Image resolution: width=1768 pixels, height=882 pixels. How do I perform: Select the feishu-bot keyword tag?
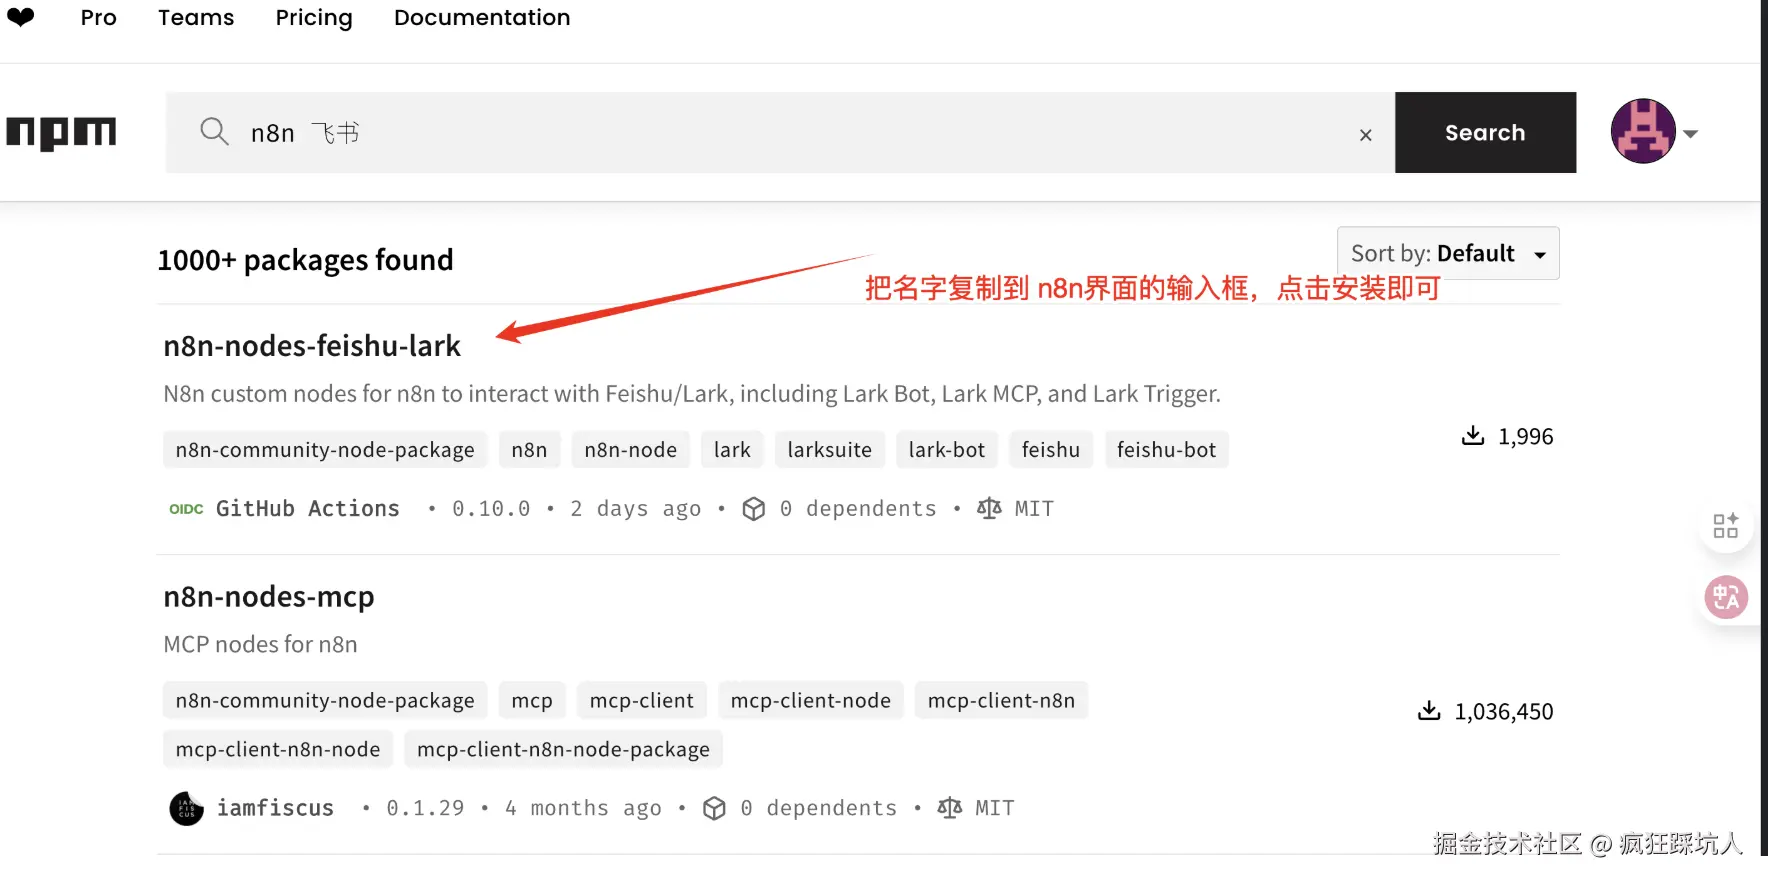coord(1167,450)
